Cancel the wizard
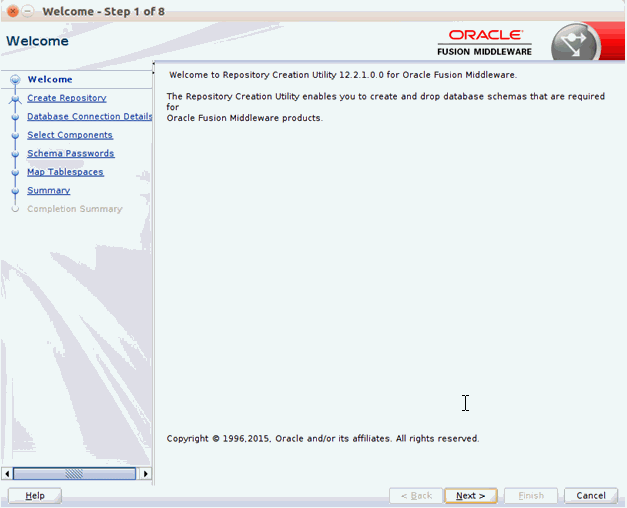Viewport: 627px width, 508px height. tap(591, 496)
